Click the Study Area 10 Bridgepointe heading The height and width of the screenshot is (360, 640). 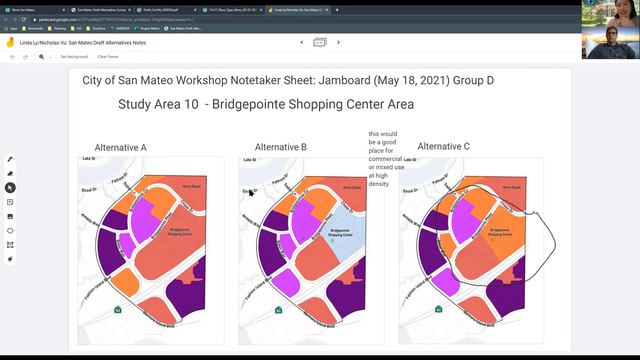coord(266,104)
